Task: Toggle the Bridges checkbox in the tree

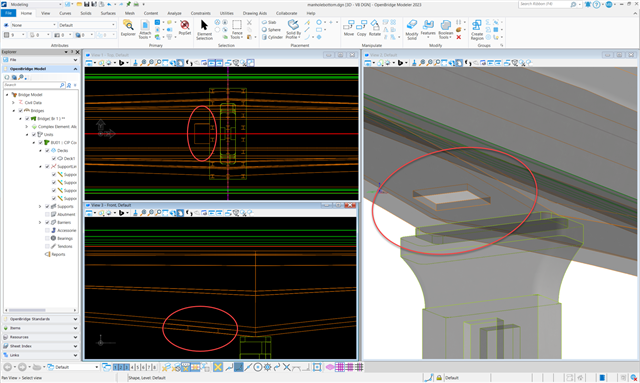Action: (x=20, y=110)
